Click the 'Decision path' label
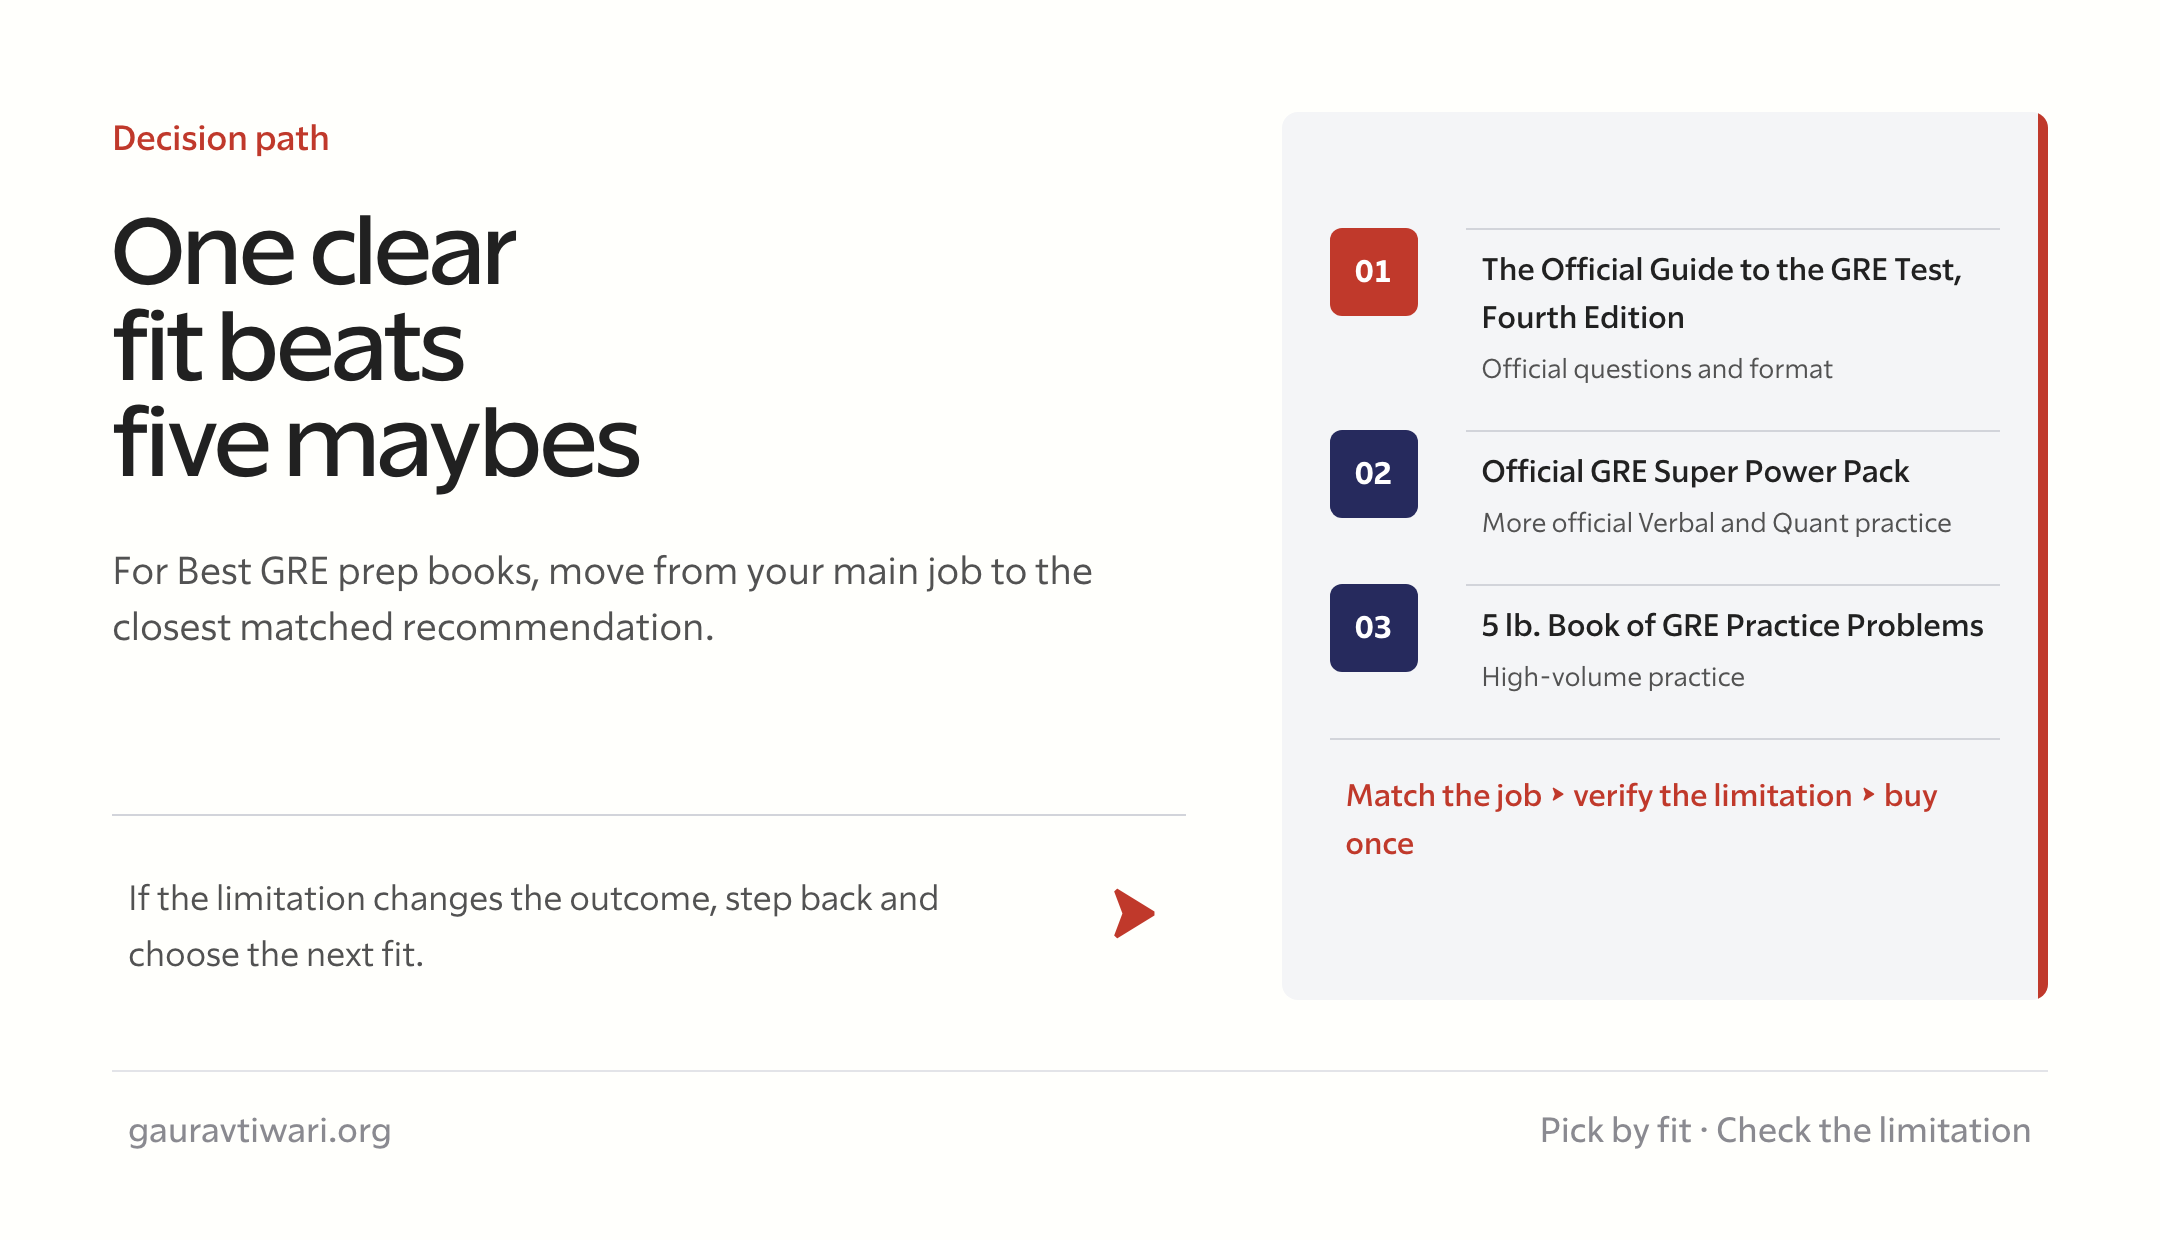Image resolution: width=2160 pixels, height=1240 pixels. coord(220,138)
